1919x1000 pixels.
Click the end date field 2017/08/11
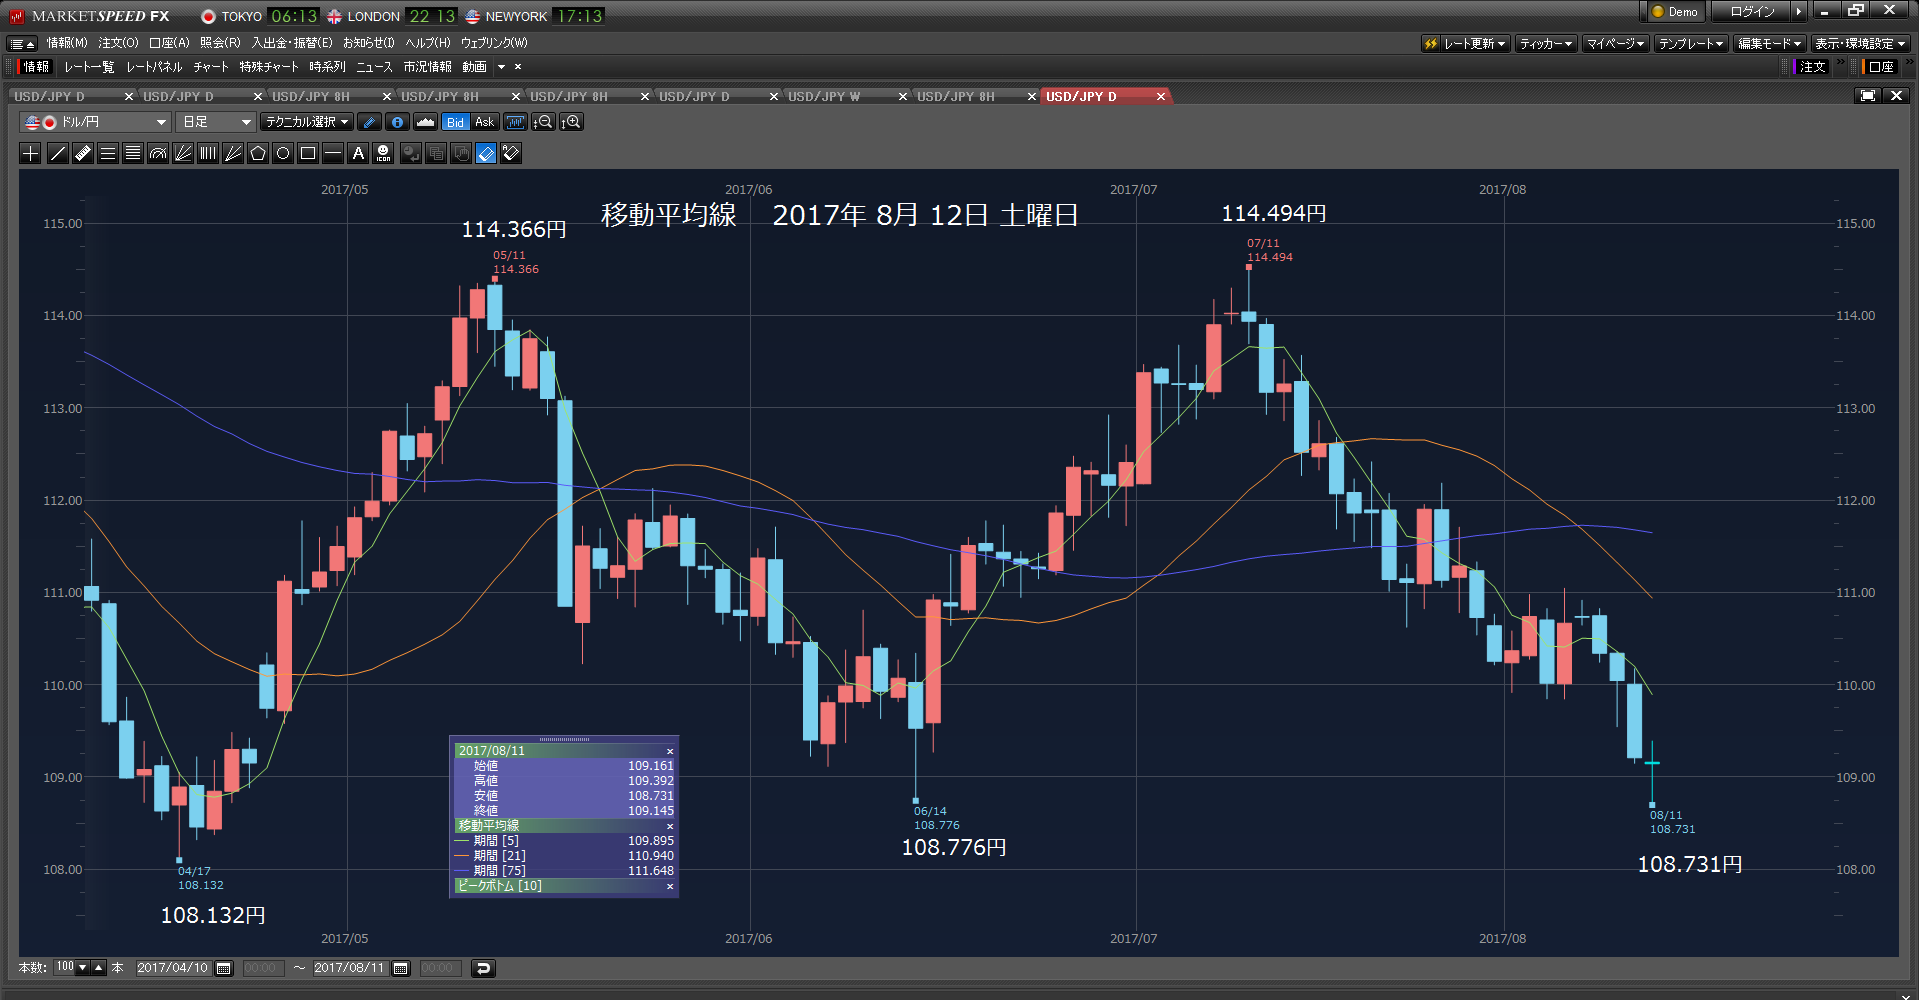(350, 968)
